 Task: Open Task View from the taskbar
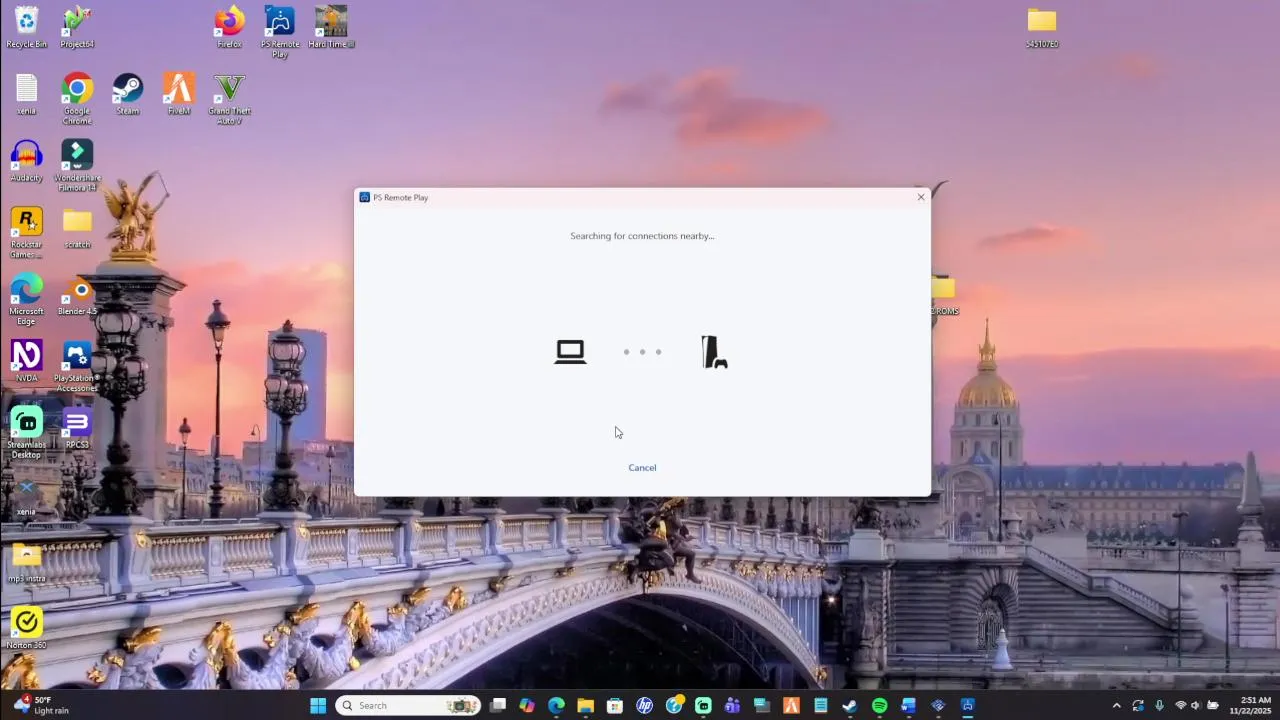click(x=498, y=706)
